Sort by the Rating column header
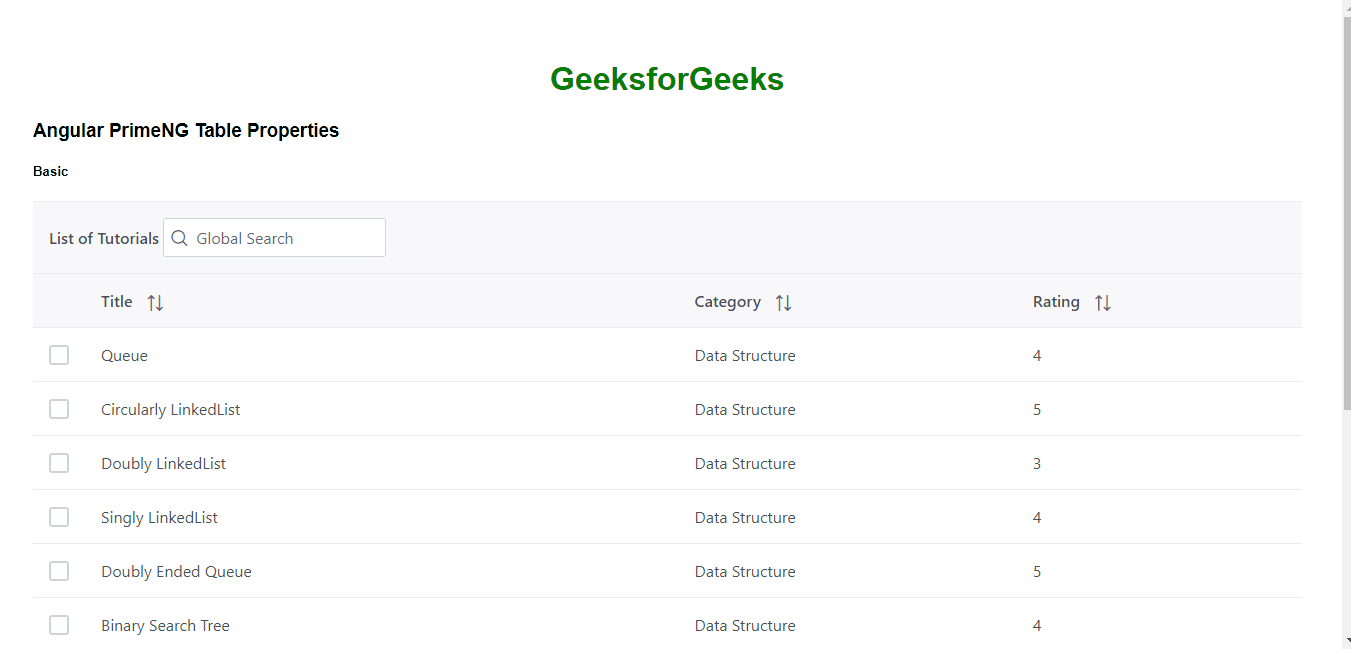Screen dimensions: 1351x649 tap(1056, 301)
